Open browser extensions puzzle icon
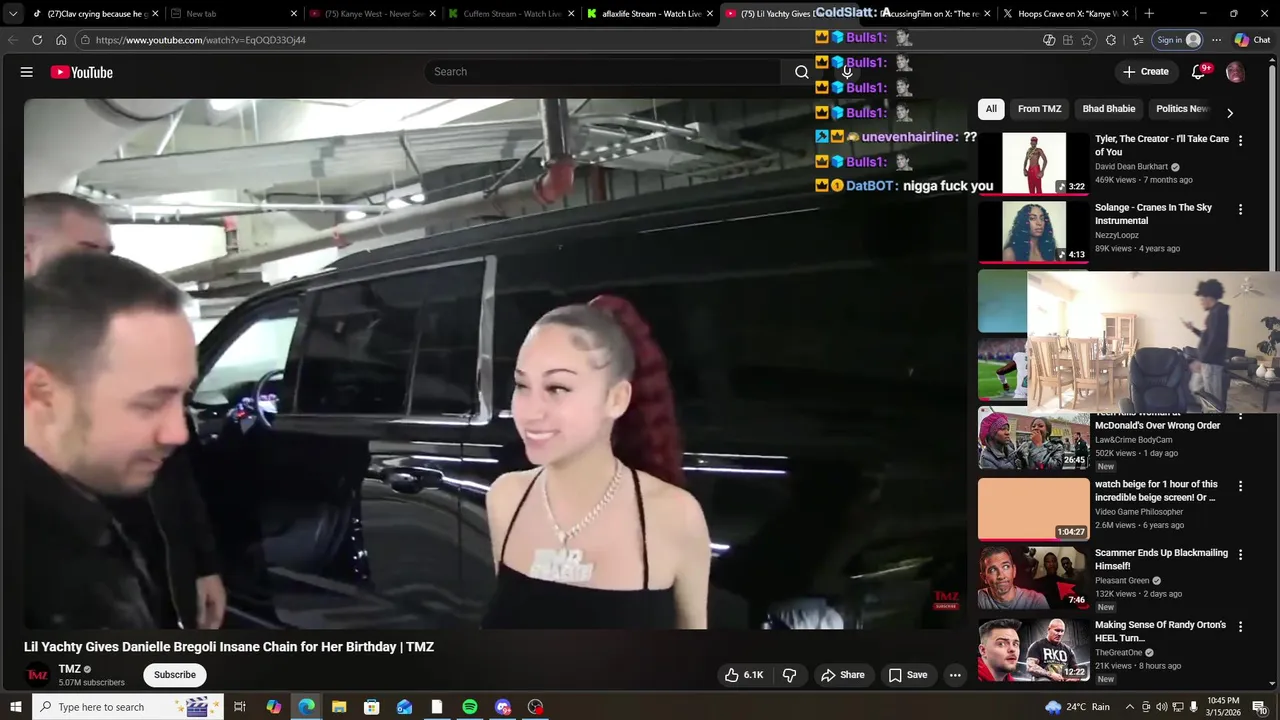The image size is (1280, 720). [x=1111, y=40]
